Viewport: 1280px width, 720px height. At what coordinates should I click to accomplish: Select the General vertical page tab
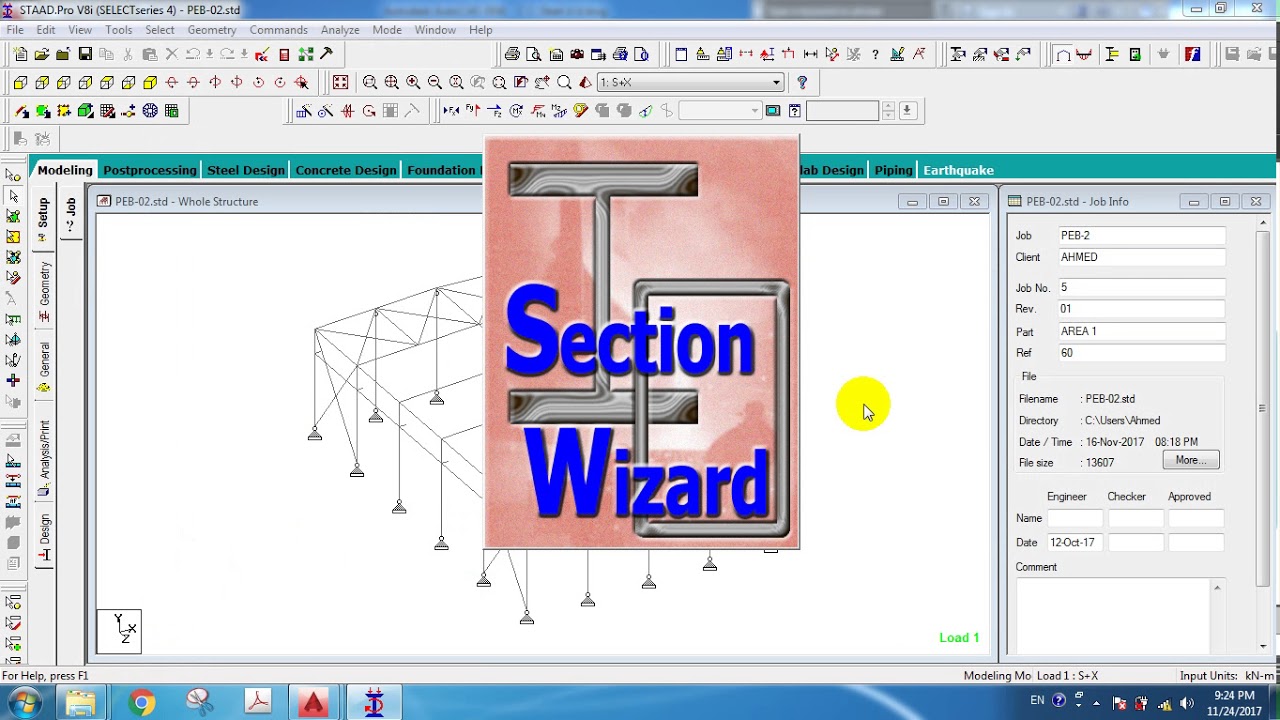[44, 367]
